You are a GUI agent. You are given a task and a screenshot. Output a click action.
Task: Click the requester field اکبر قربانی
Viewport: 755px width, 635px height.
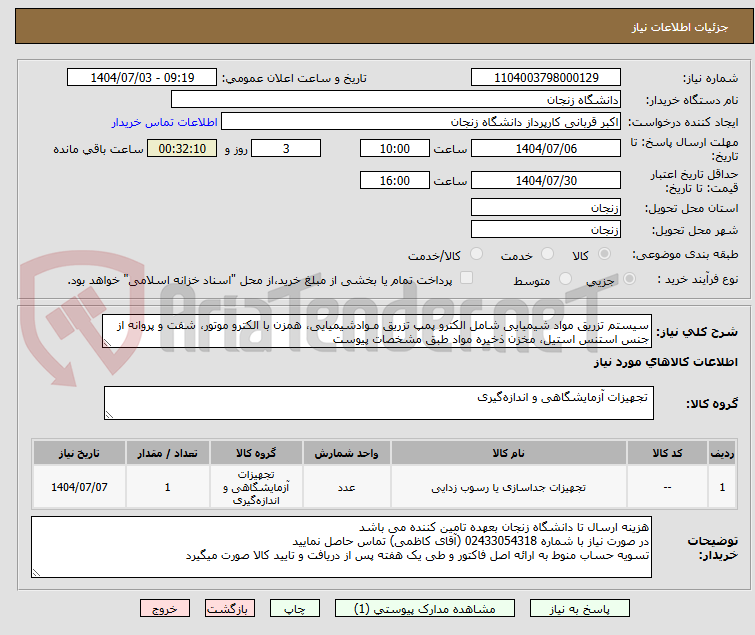(x=421, y=122)
